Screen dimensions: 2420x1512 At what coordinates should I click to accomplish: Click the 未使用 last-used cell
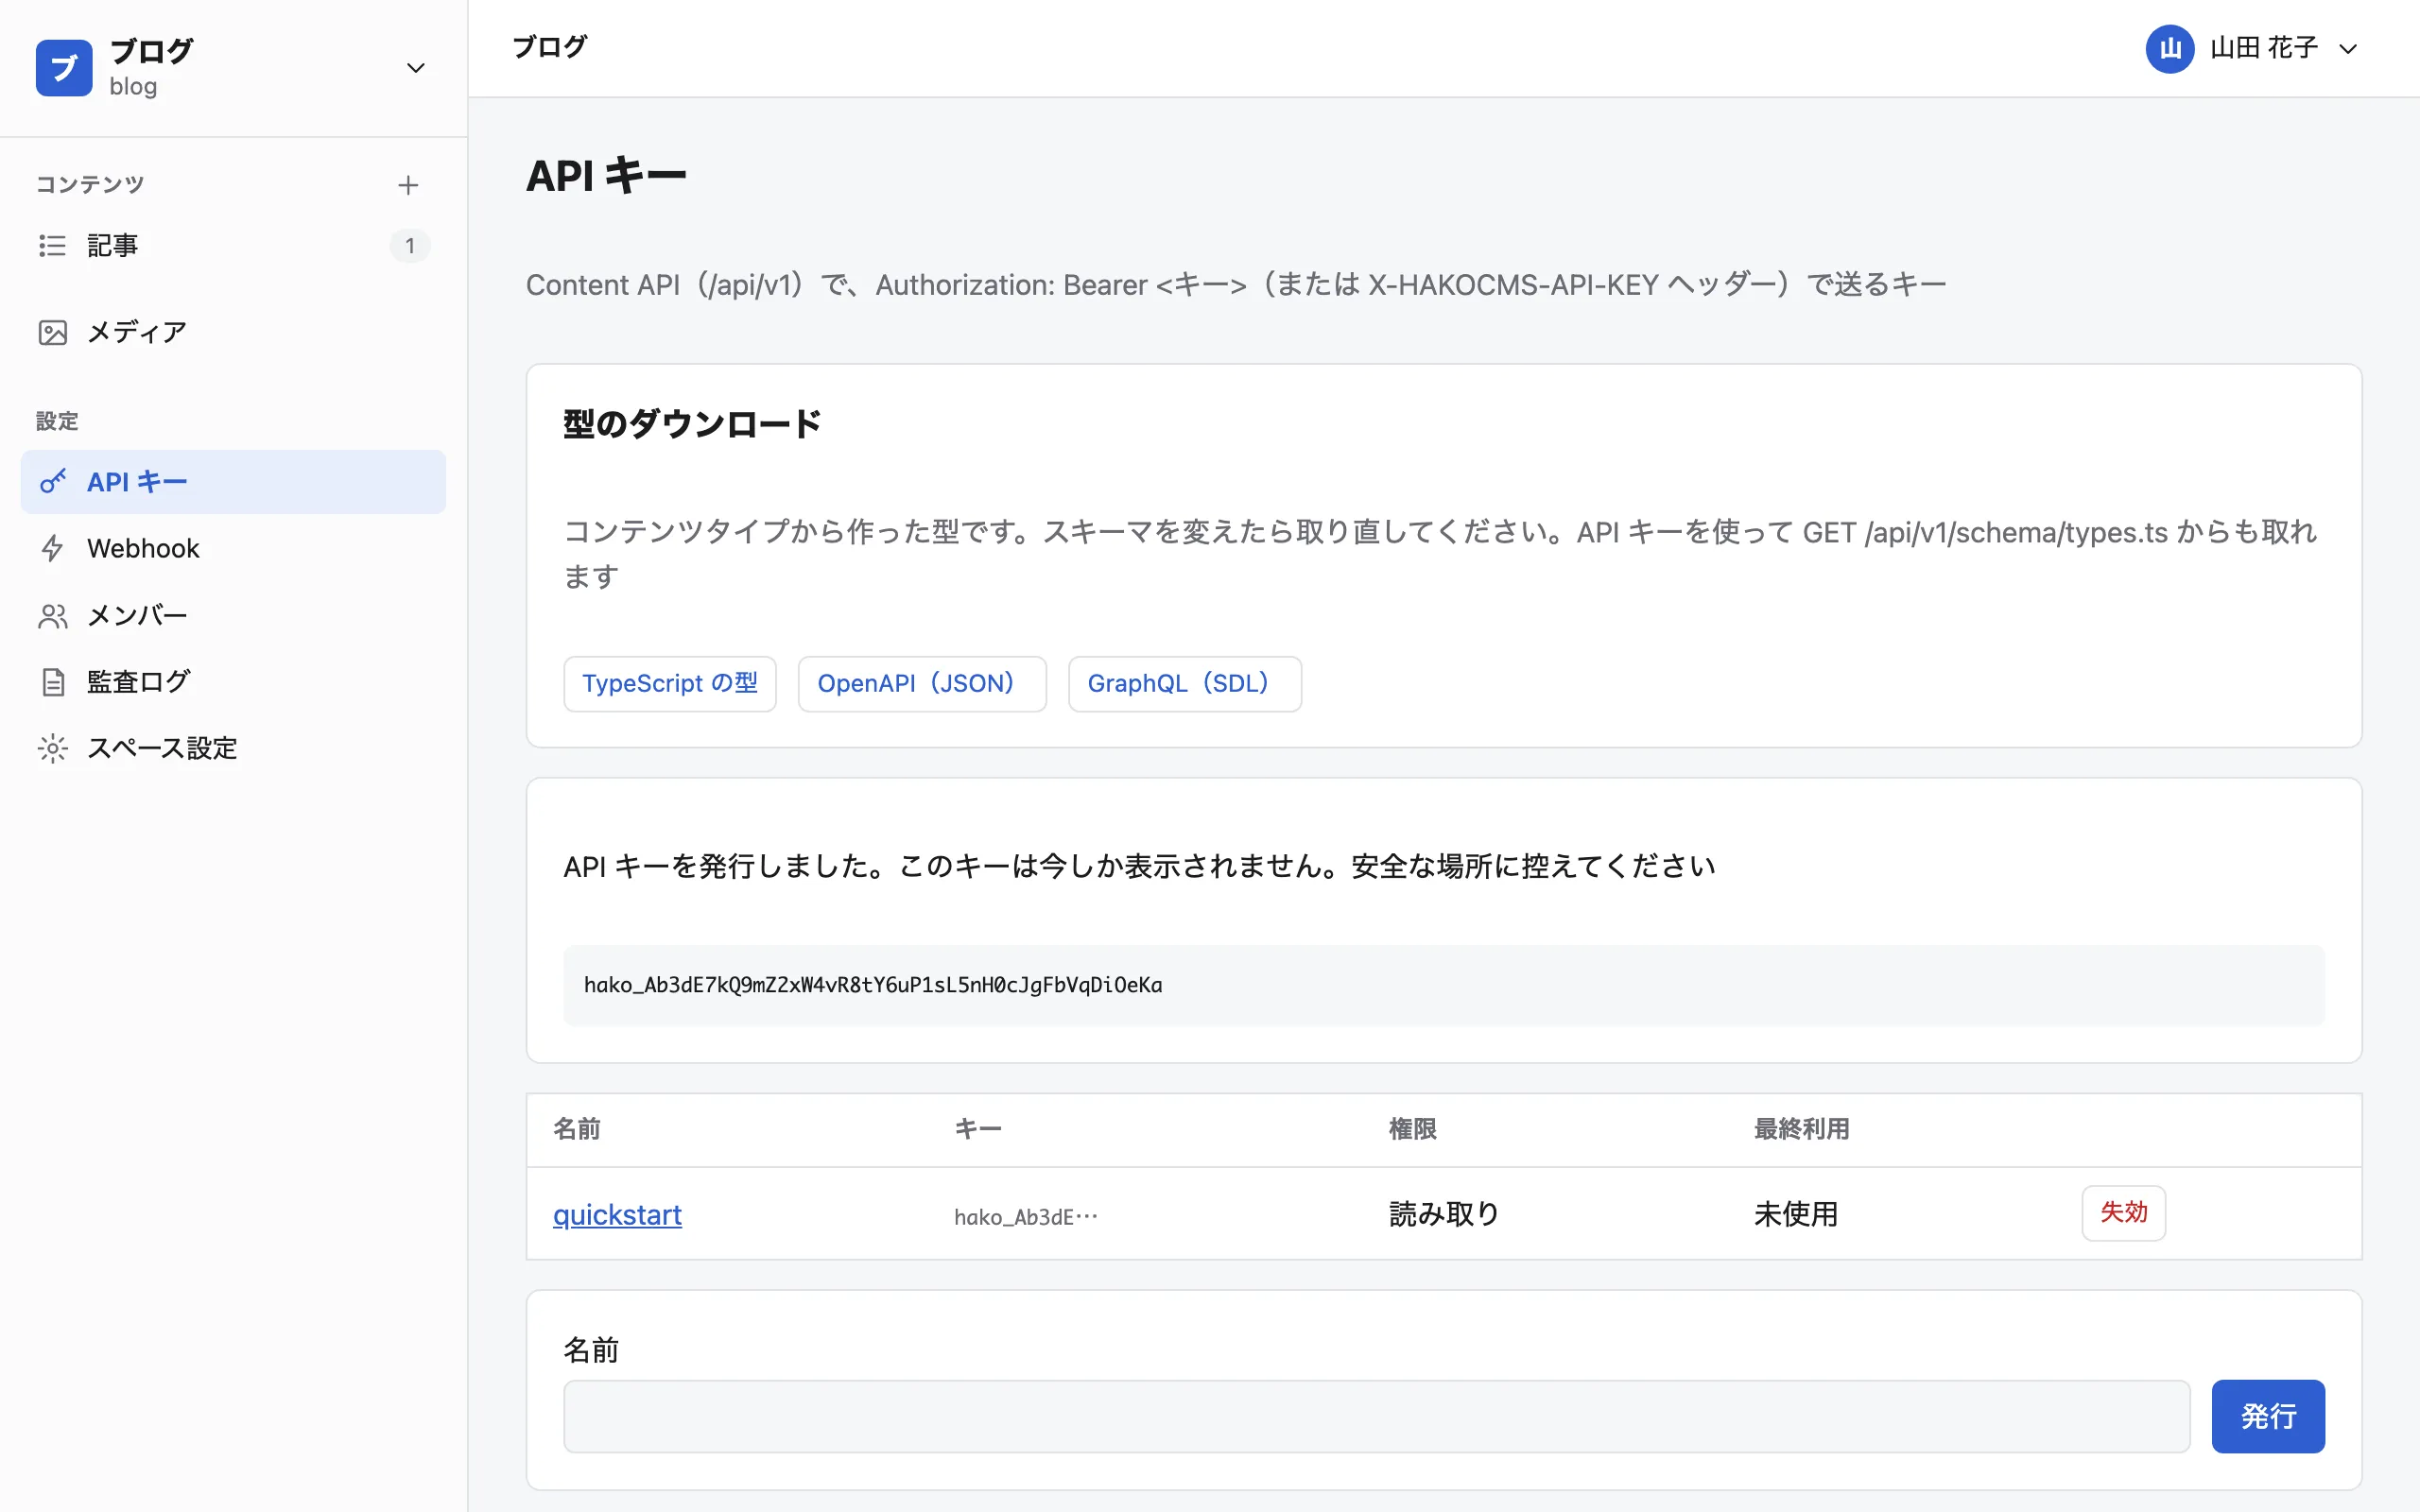[x=1796, y=1214]
